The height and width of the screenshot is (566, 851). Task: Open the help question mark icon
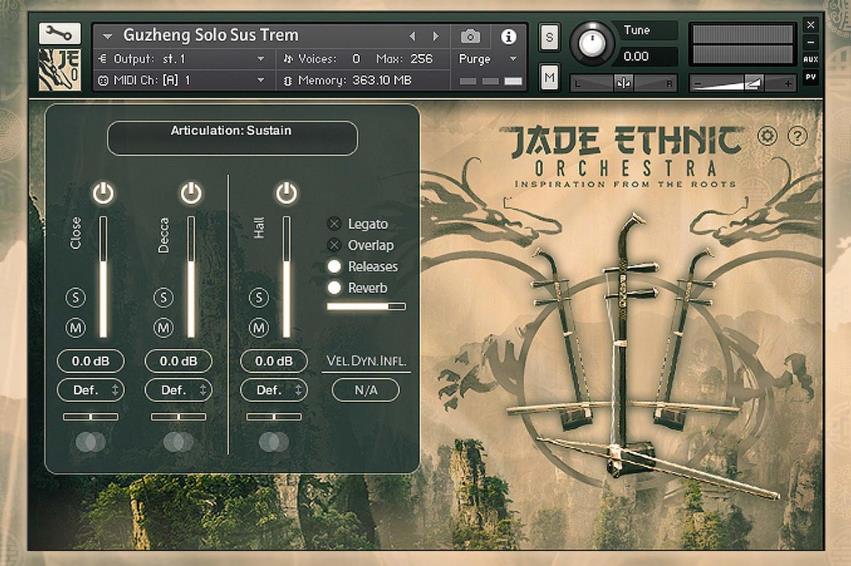(x=797, y=136)
